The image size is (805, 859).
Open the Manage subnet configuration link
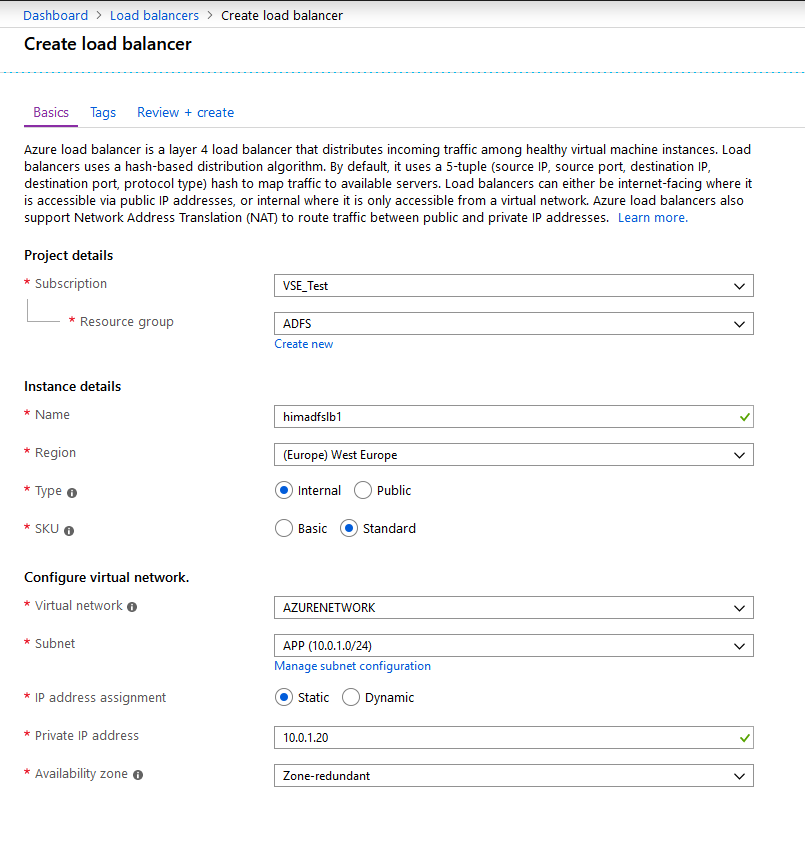352,666
